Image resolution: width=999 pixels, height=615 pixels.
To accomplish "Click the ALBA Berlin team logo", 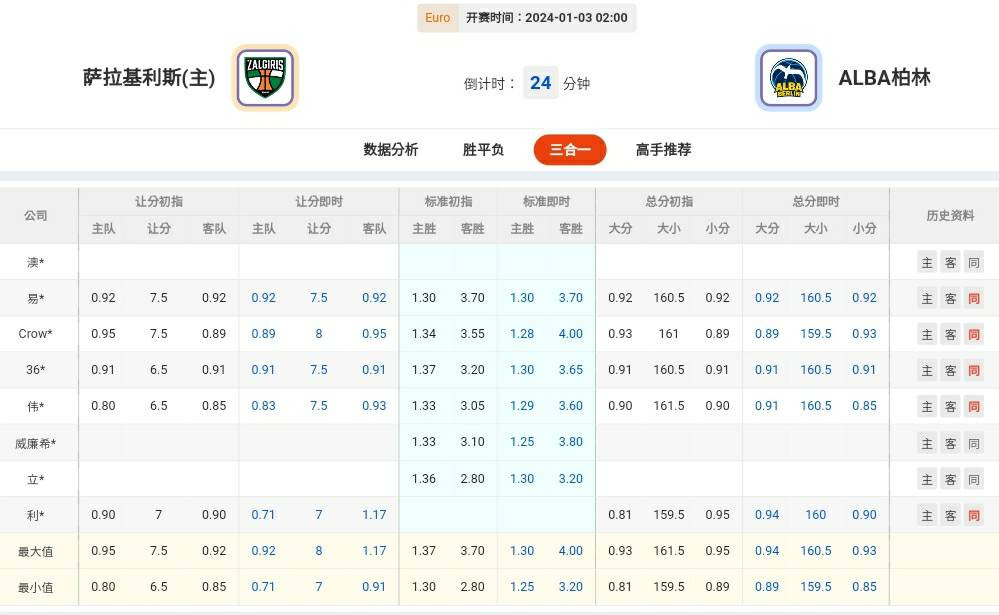I will tap(789, 78).
